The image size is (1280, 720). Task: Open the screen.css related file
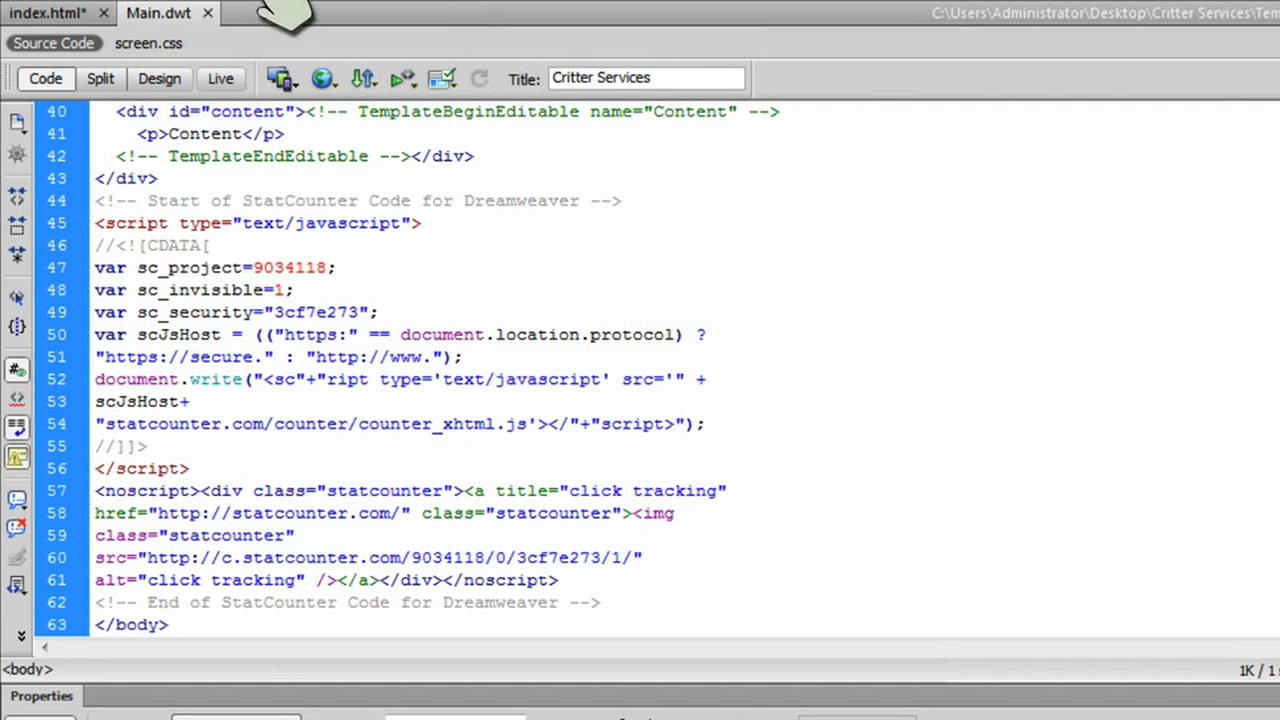[x=148, y=43]
